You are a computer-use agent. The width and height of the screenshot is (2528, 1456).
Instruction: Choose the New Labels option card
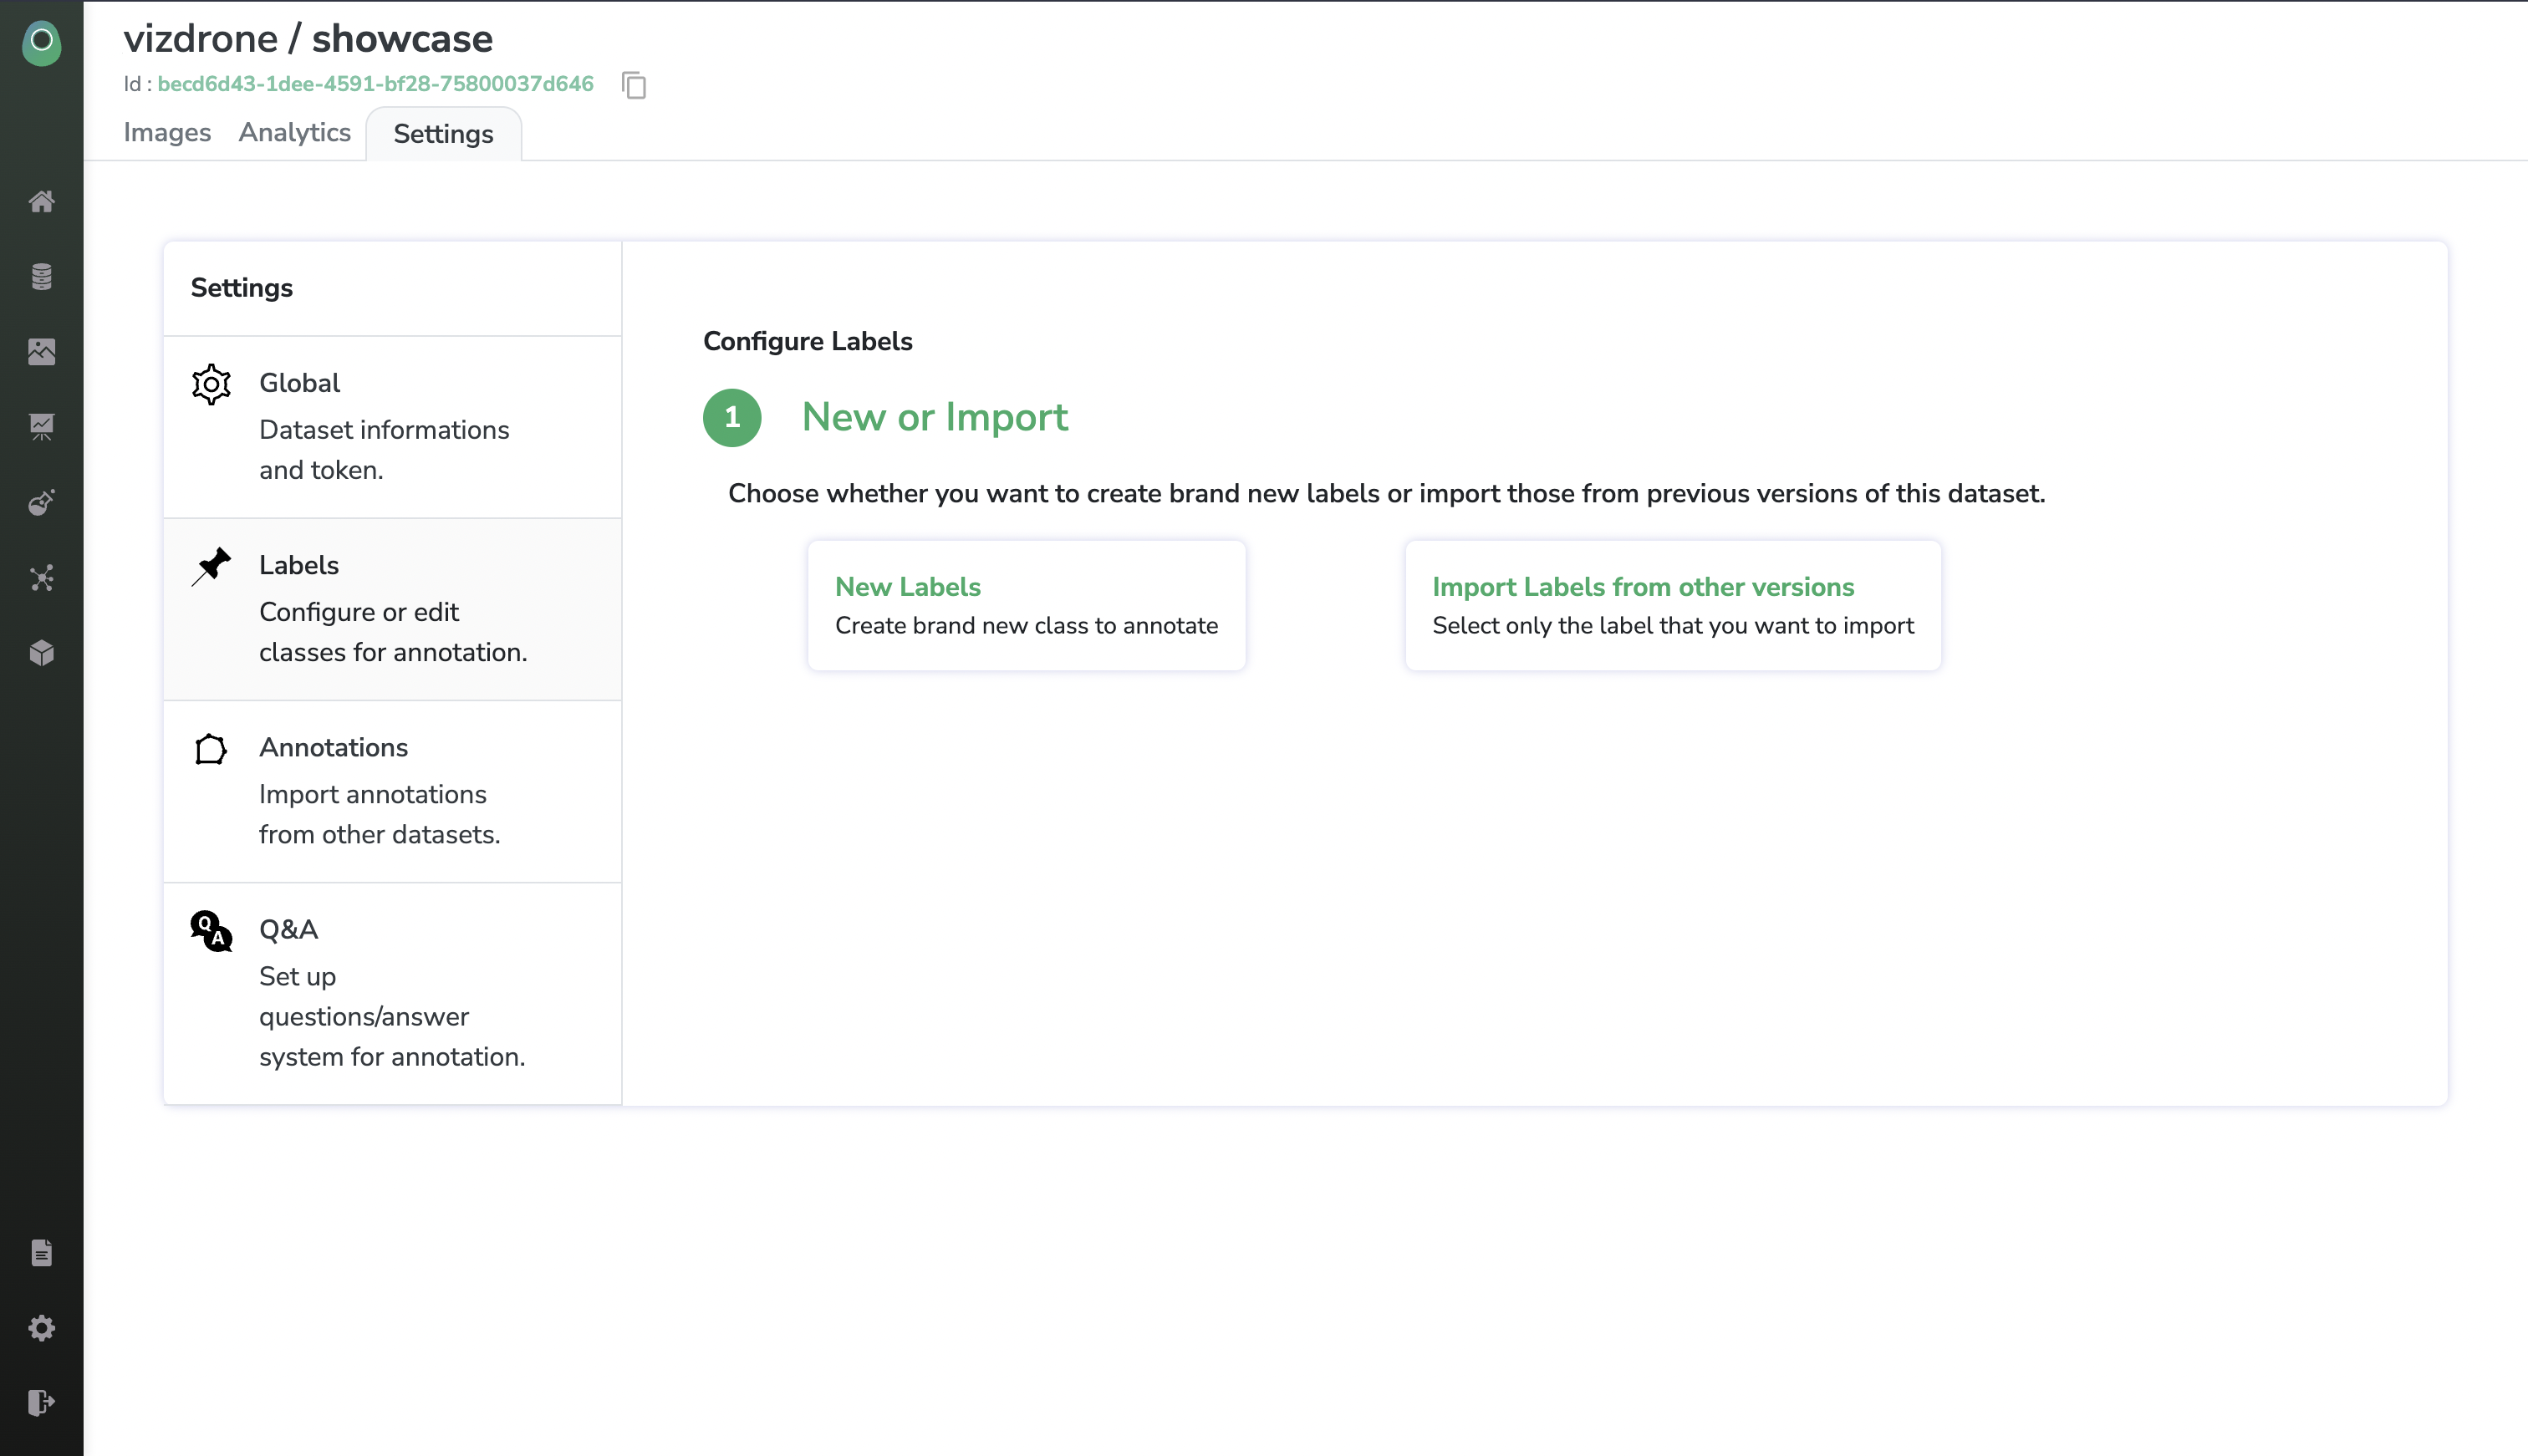pyautogui.click(x=1026, y=605)
